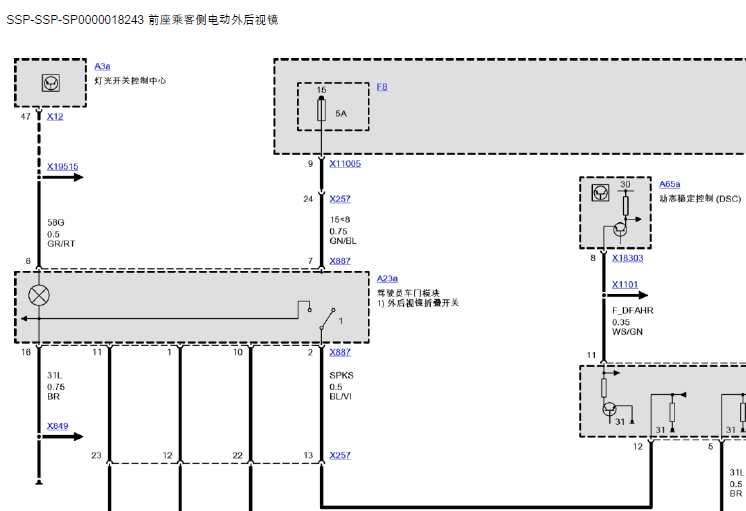
Task: Open the X11005 connector link
Action: (x=345, y=164)
